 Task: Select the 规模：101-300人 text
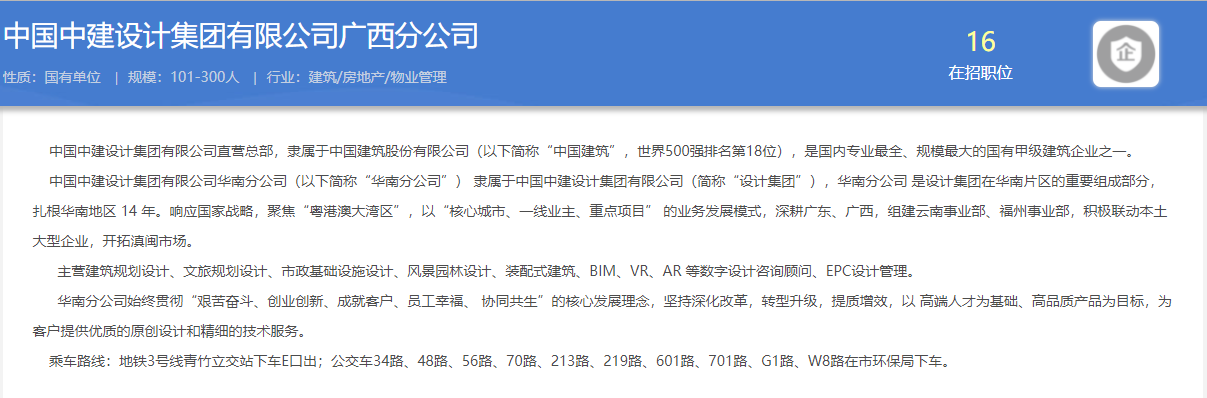pos(183,77)
